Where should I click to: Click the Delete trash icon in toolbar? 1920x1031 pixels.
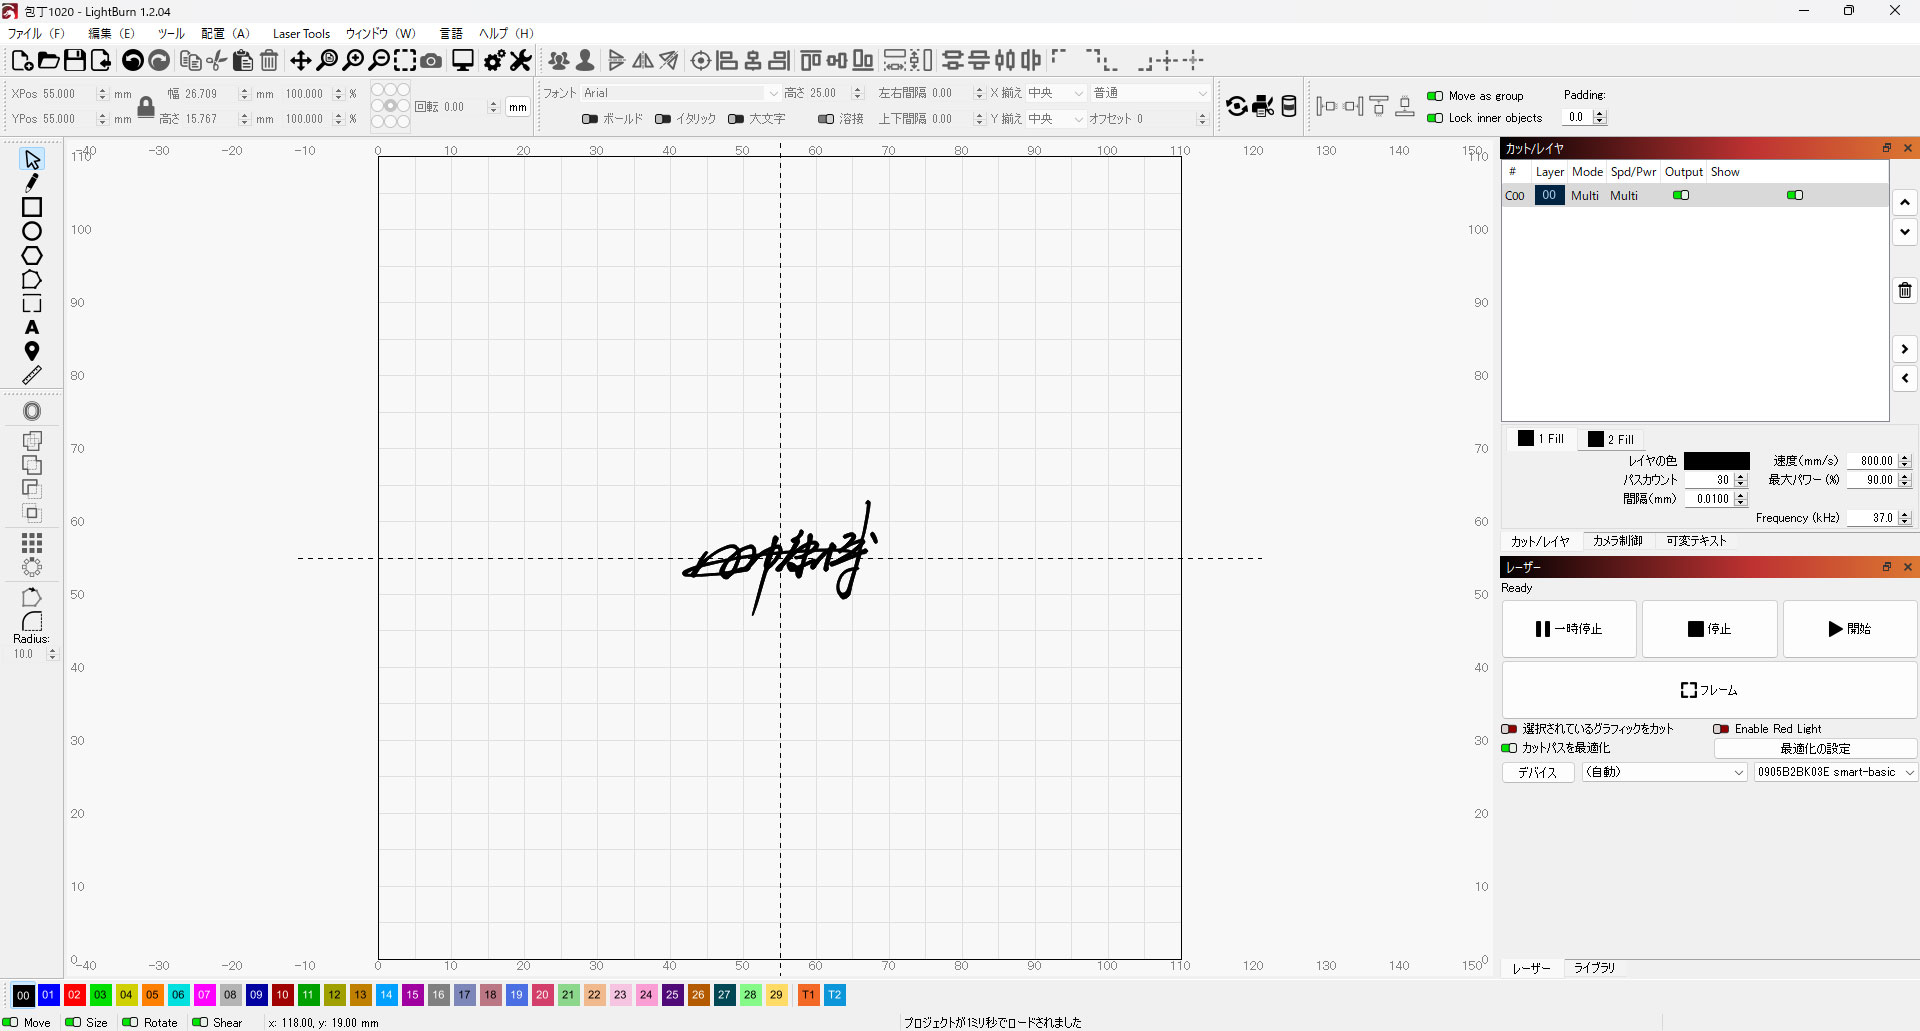(x=269, y=61)
